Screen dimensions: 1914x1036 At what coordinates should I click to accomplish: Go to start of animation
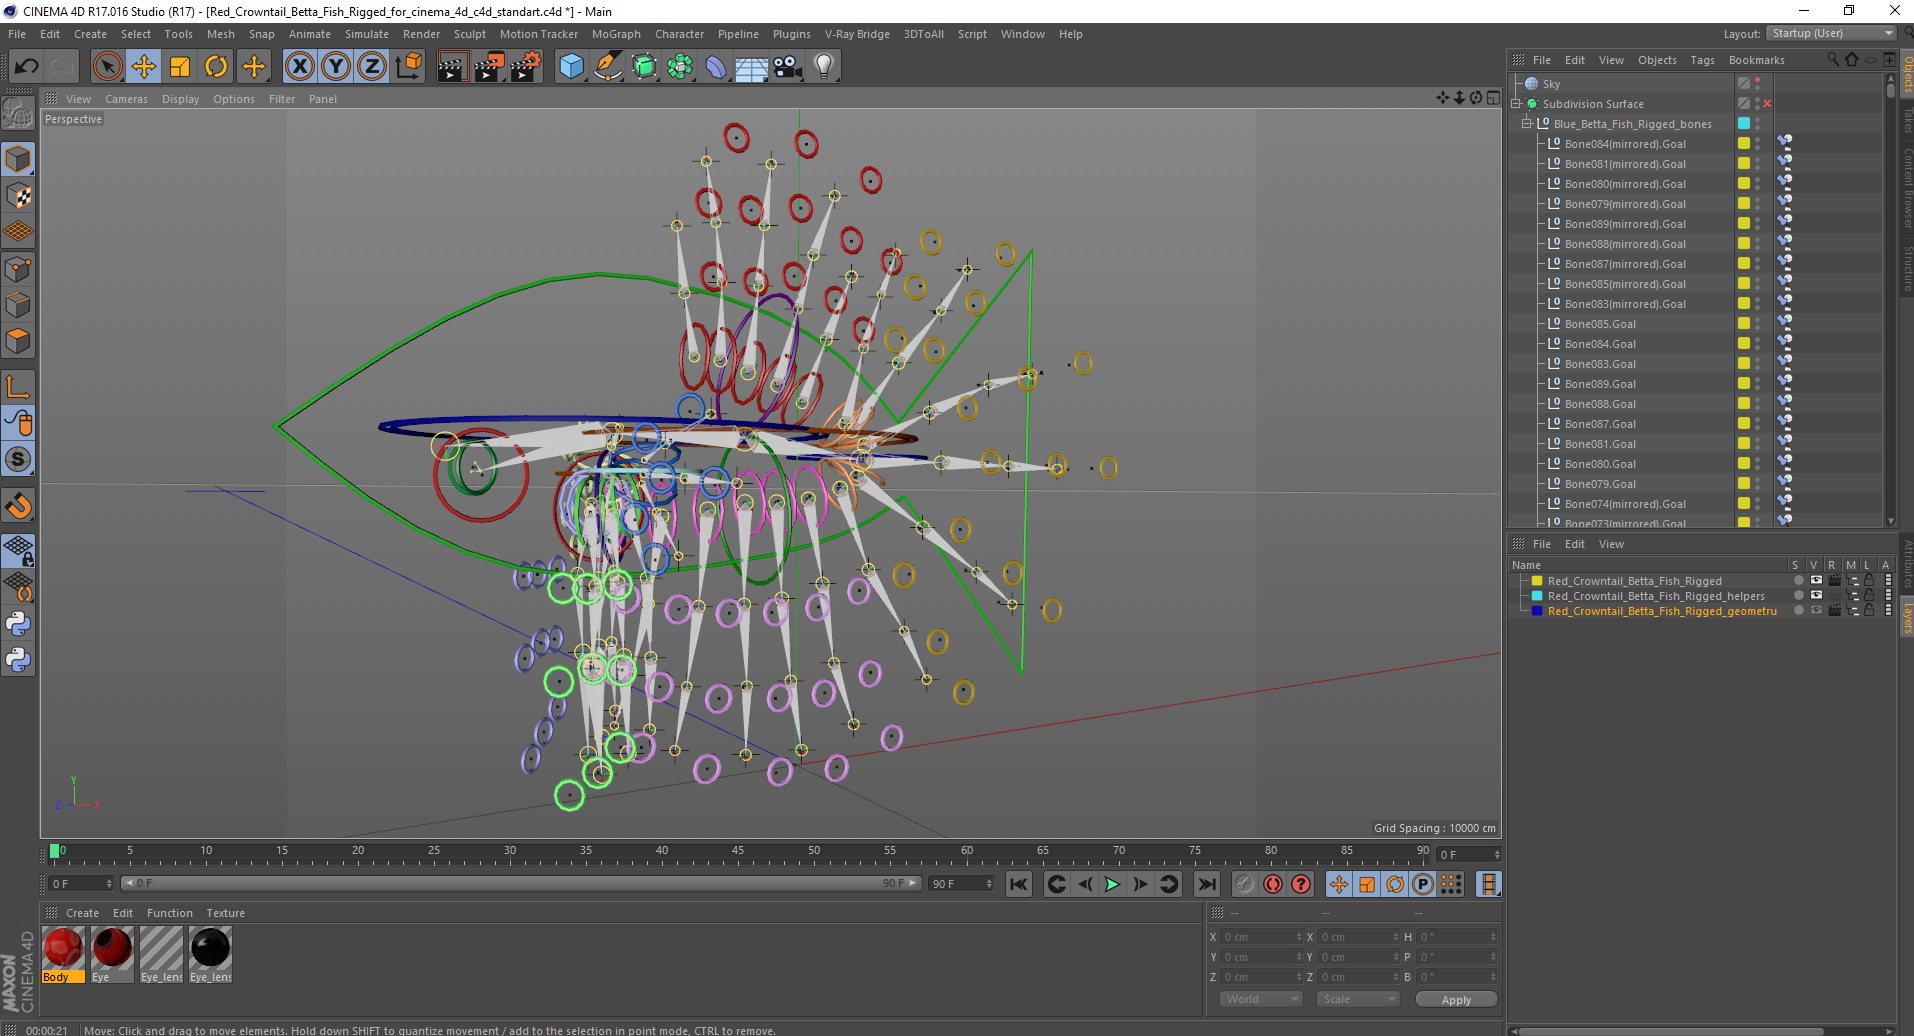1019,884
